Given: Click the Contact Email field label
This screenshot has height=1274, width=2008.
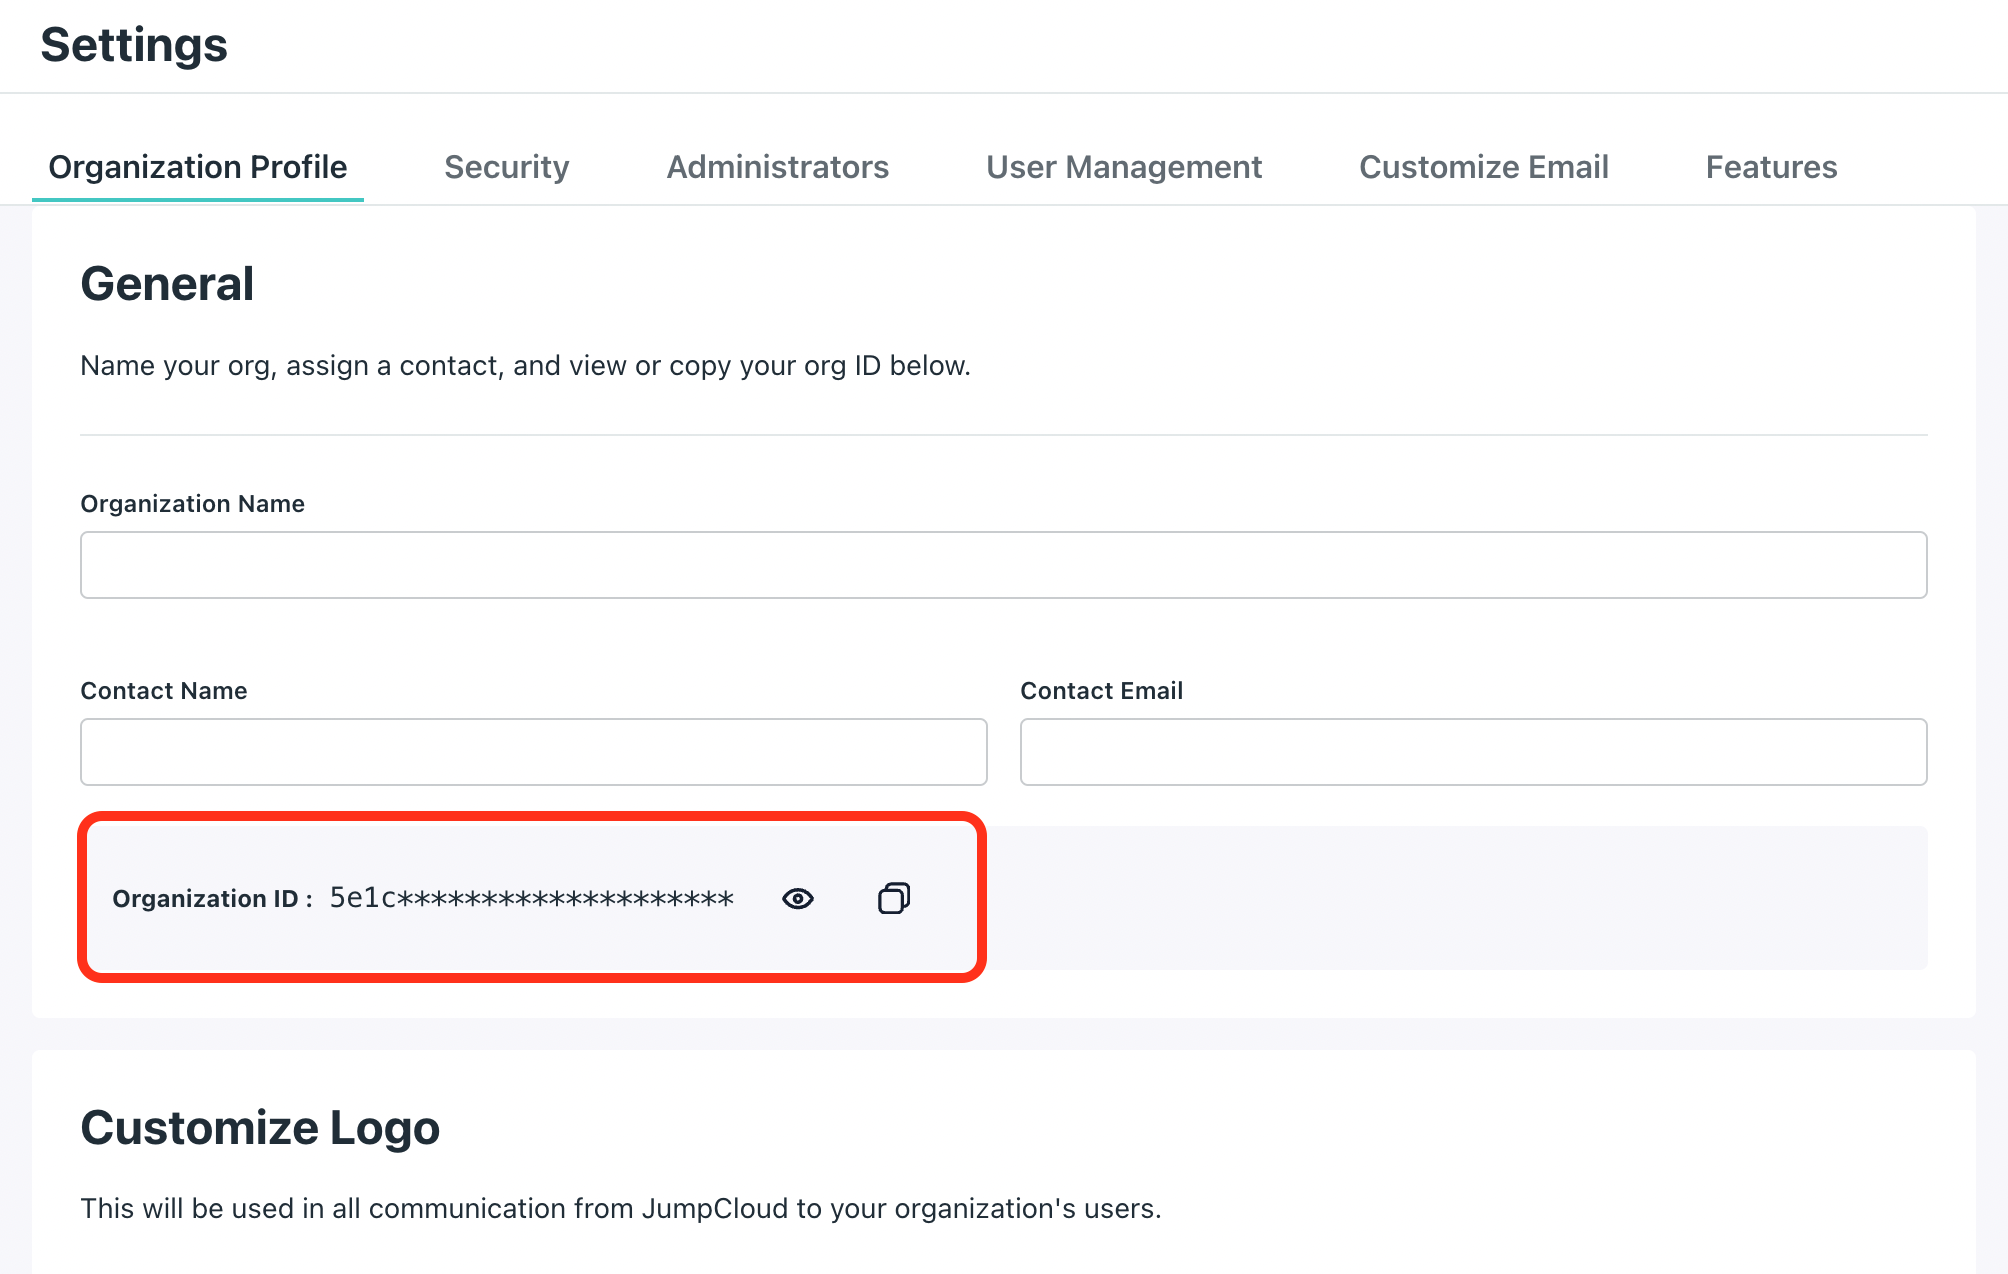Looking at the screenshot, I should pos(1101,691).
